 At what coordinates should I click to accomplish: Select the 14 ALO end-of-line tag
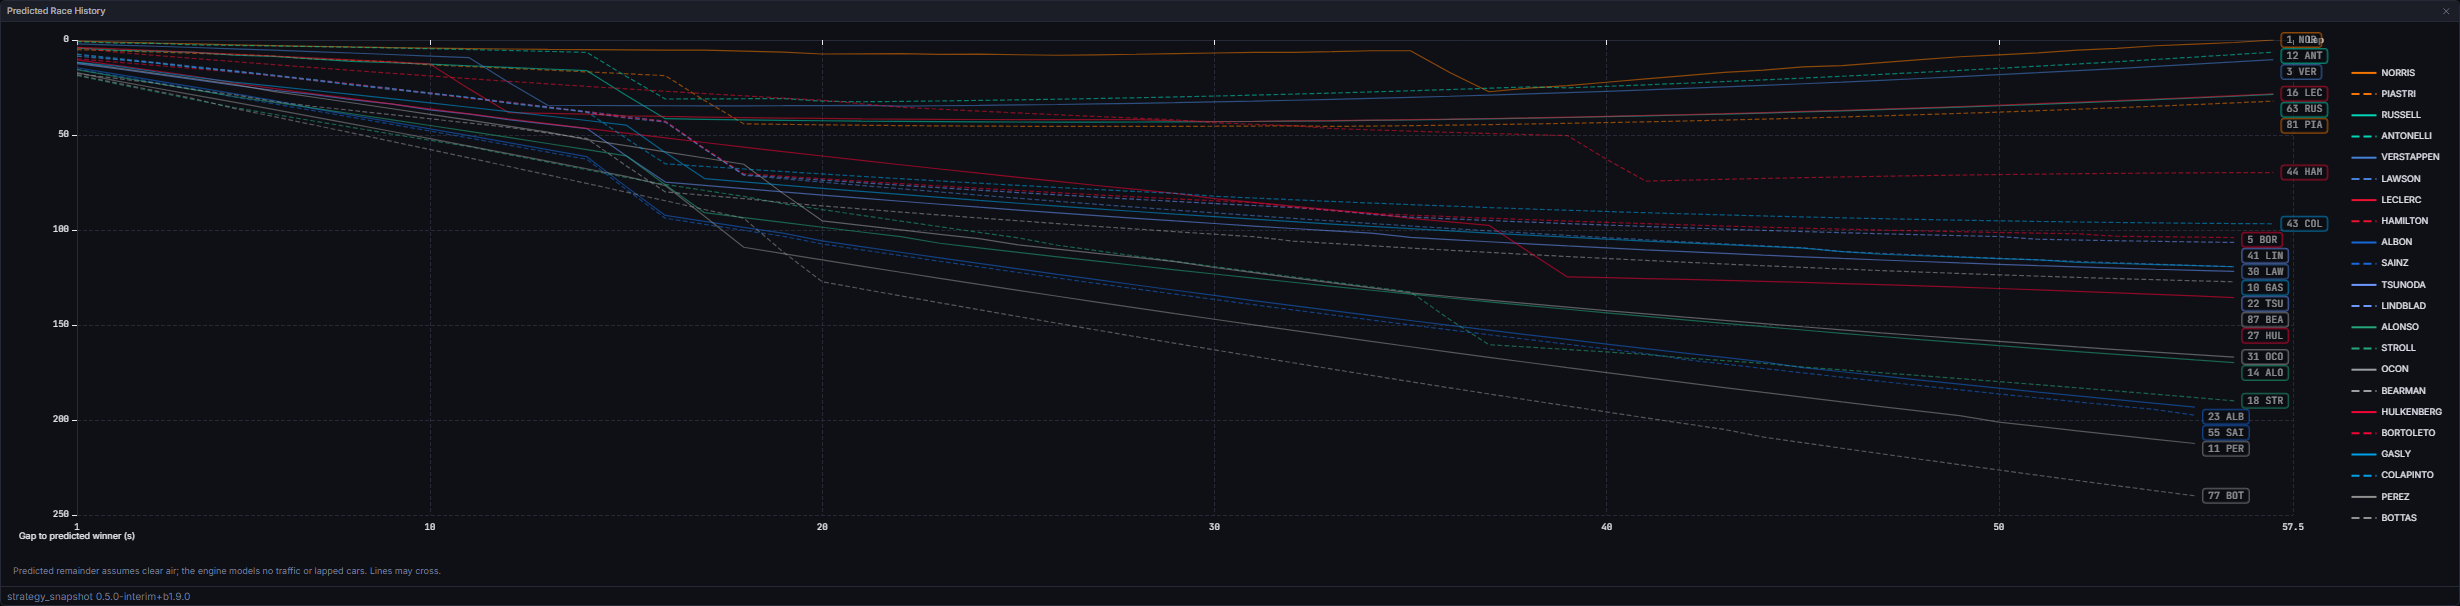tap(2265, 373)
